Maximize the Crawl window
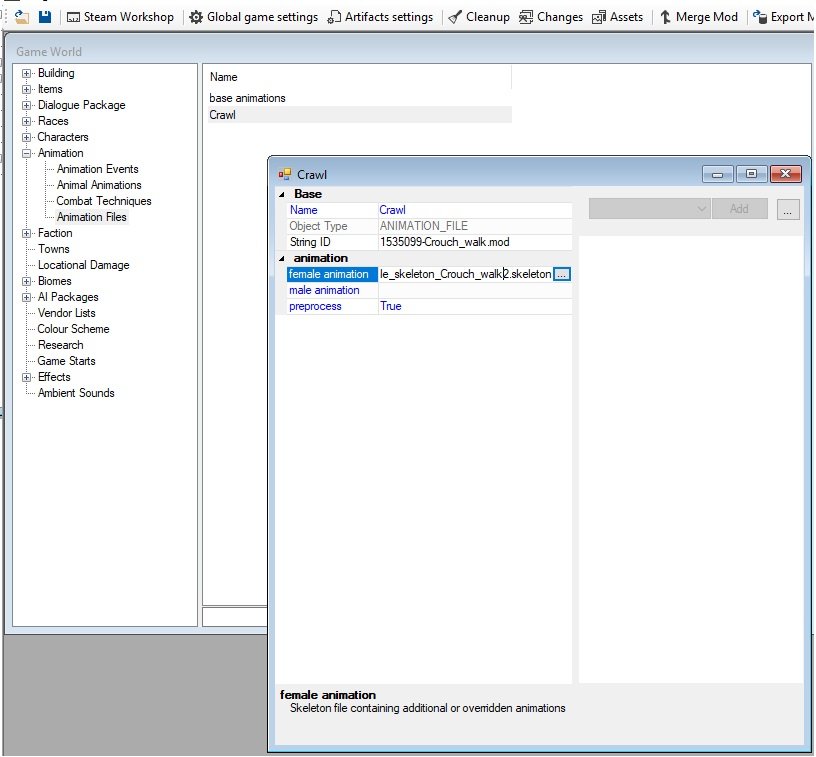 751,174
